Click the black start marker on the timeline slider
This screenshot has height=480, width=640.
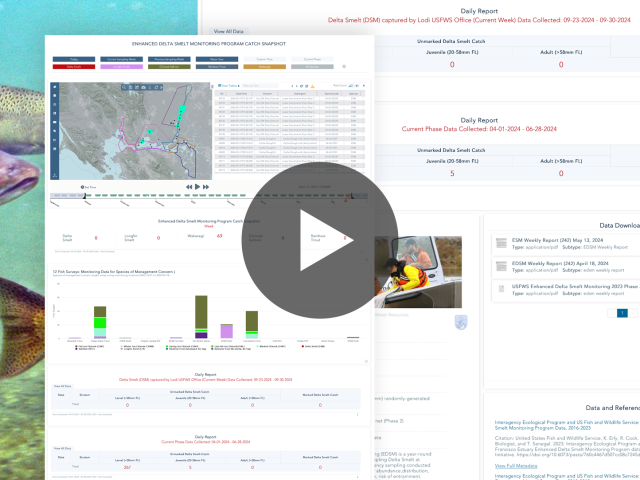[x=84, y=196]
